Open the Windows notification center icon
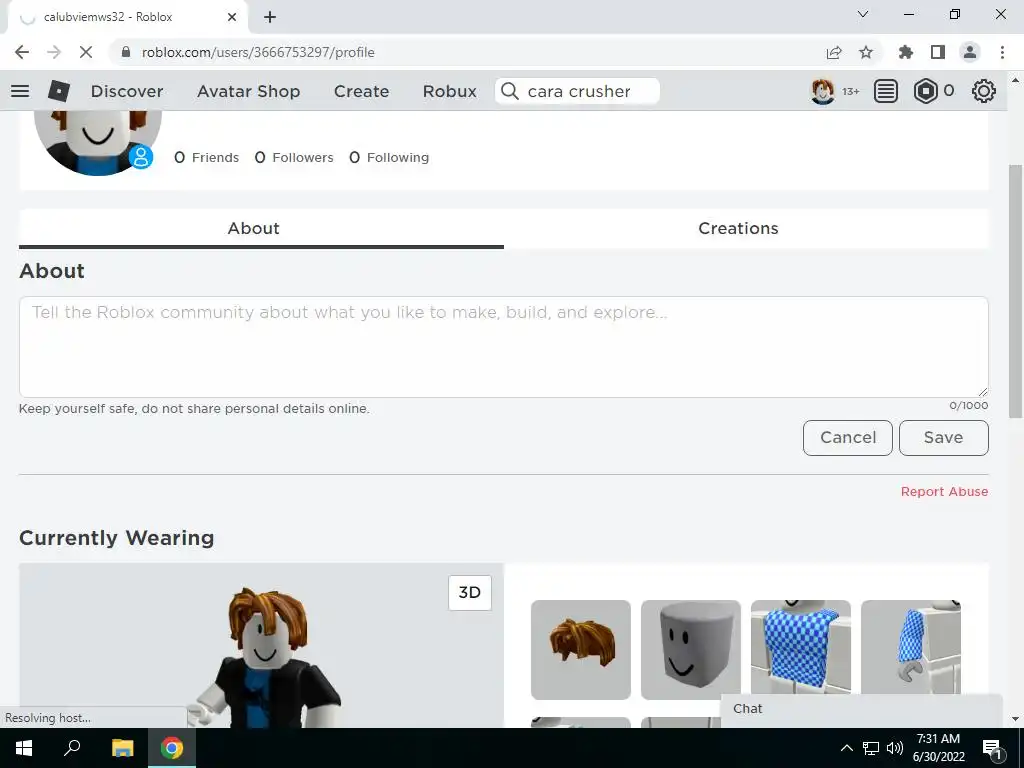 993,748
